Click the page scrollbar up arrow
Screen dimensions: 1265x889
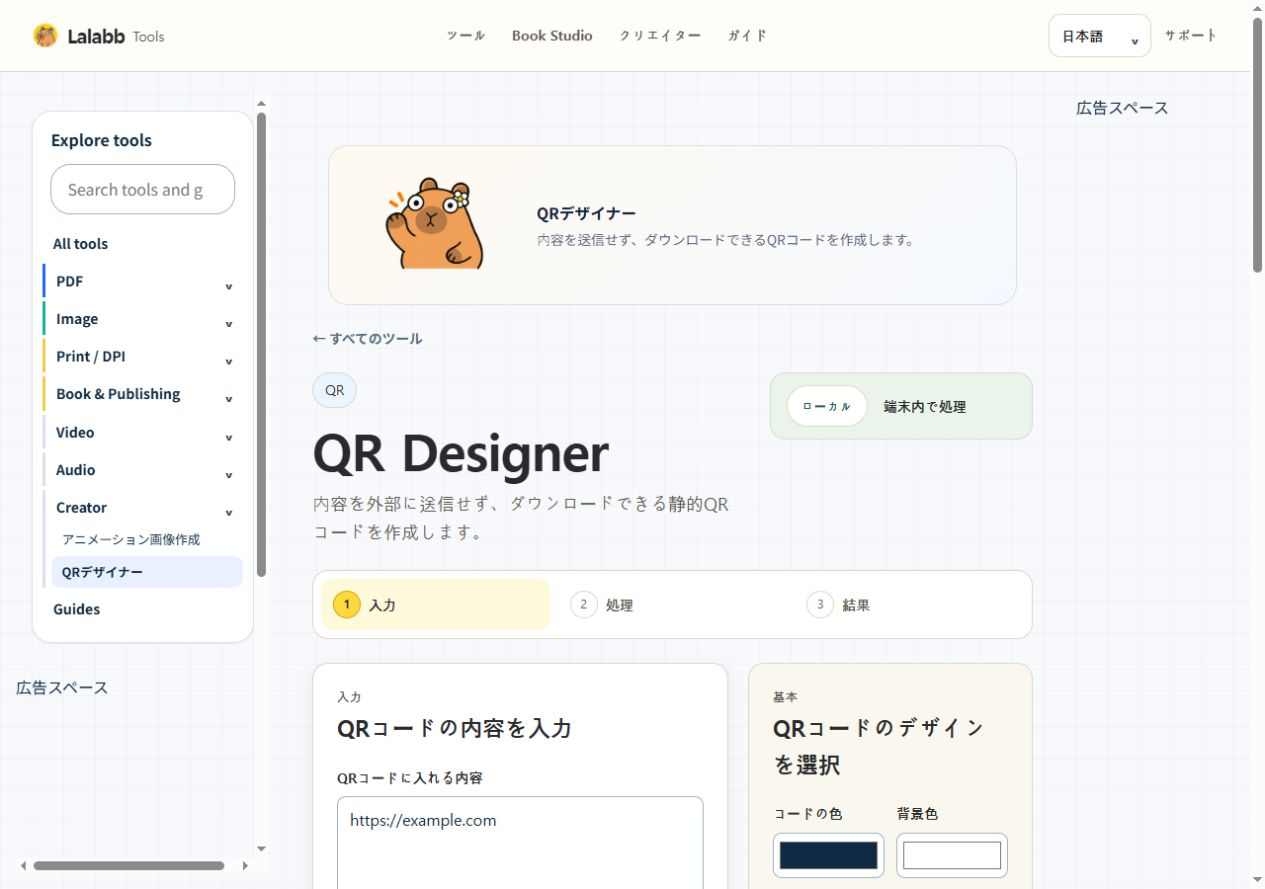coord(1258,8)
